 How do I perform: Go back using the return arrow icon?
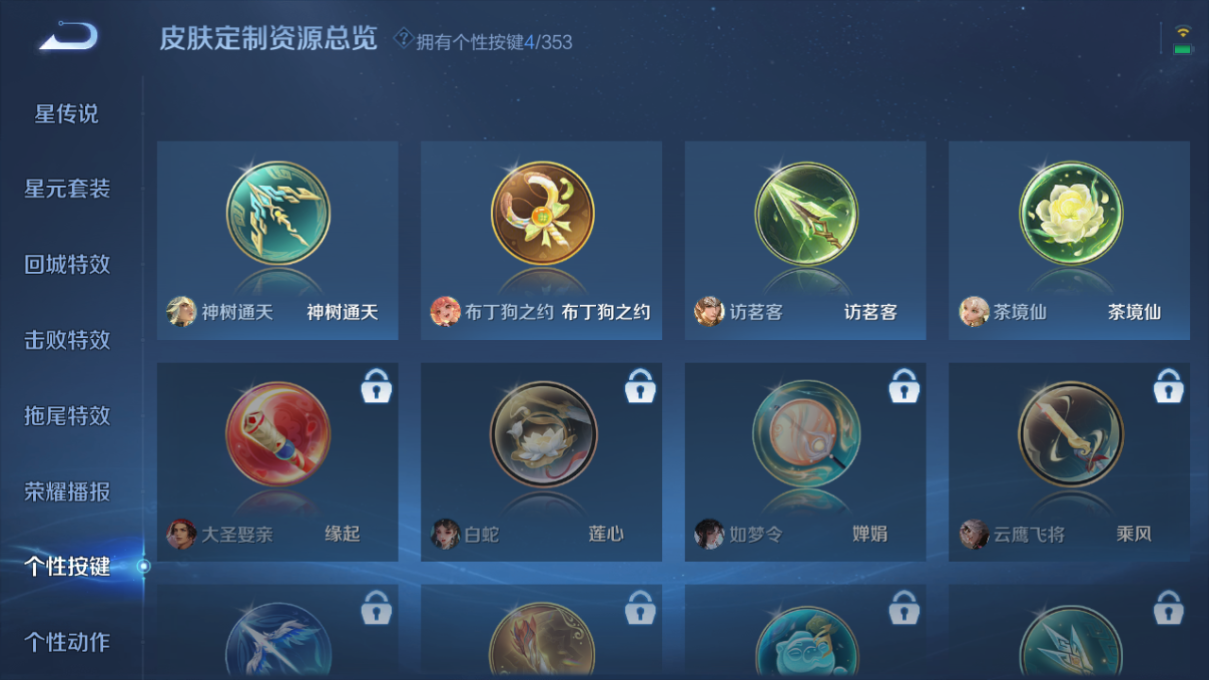[68, 37]
